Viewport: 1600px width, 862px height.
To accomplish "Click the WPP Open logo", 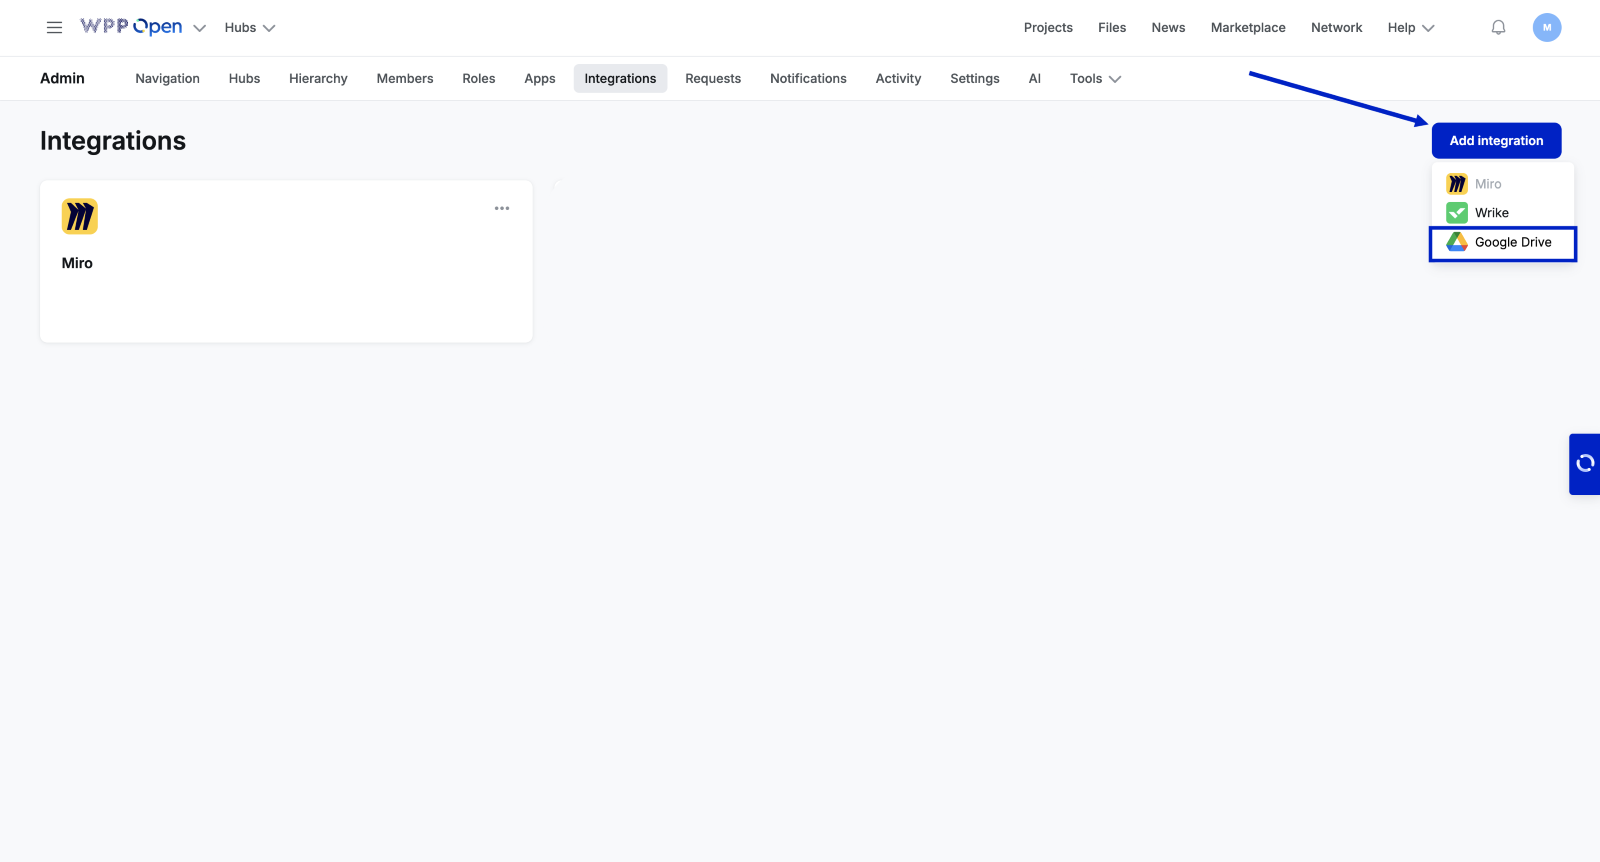I will point(131,27).
